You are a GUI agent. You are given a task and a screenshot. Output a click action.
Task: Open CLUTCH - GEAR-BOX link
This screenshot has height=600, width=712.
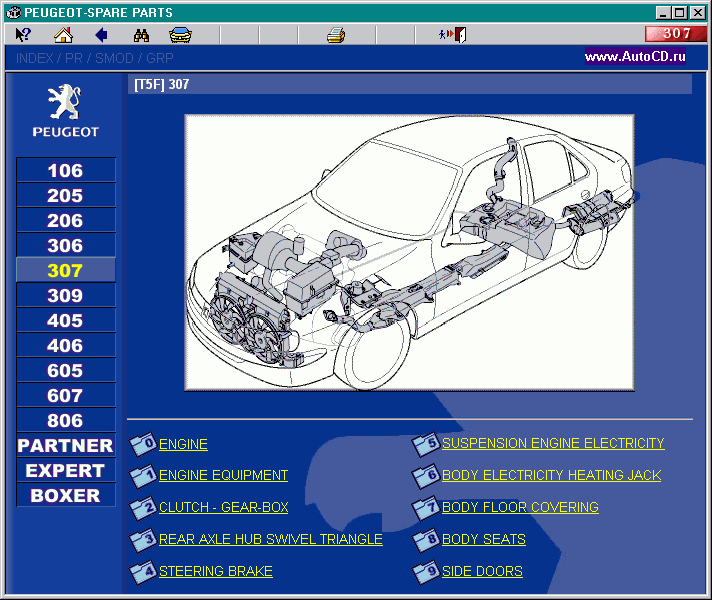coord(223,507)
